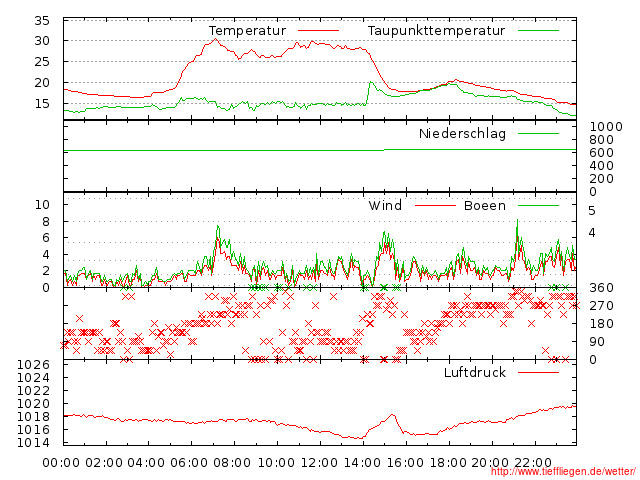Click the 06:00 time axis label
640x480 pixels.
pyautogui.click(x=189, y=463)
